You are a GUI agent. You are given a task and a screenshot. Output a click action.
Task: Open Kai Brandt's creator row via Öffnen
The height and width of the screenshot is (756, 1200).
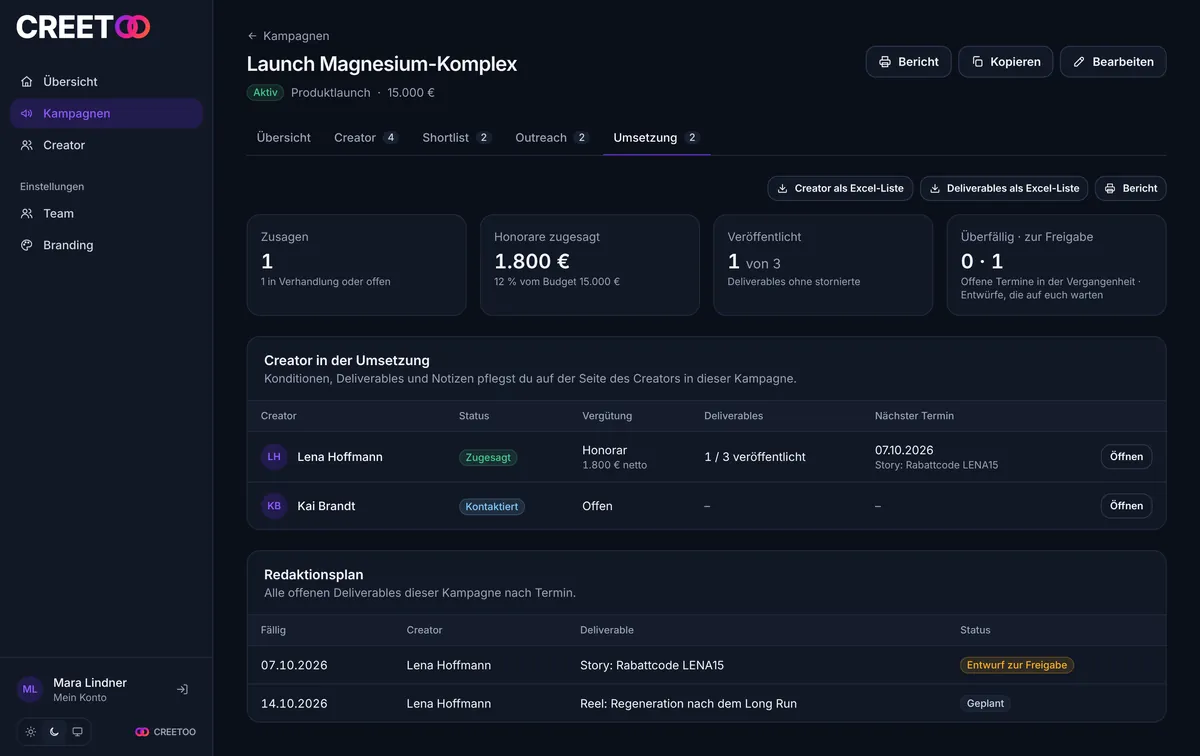pos(1126,506)
